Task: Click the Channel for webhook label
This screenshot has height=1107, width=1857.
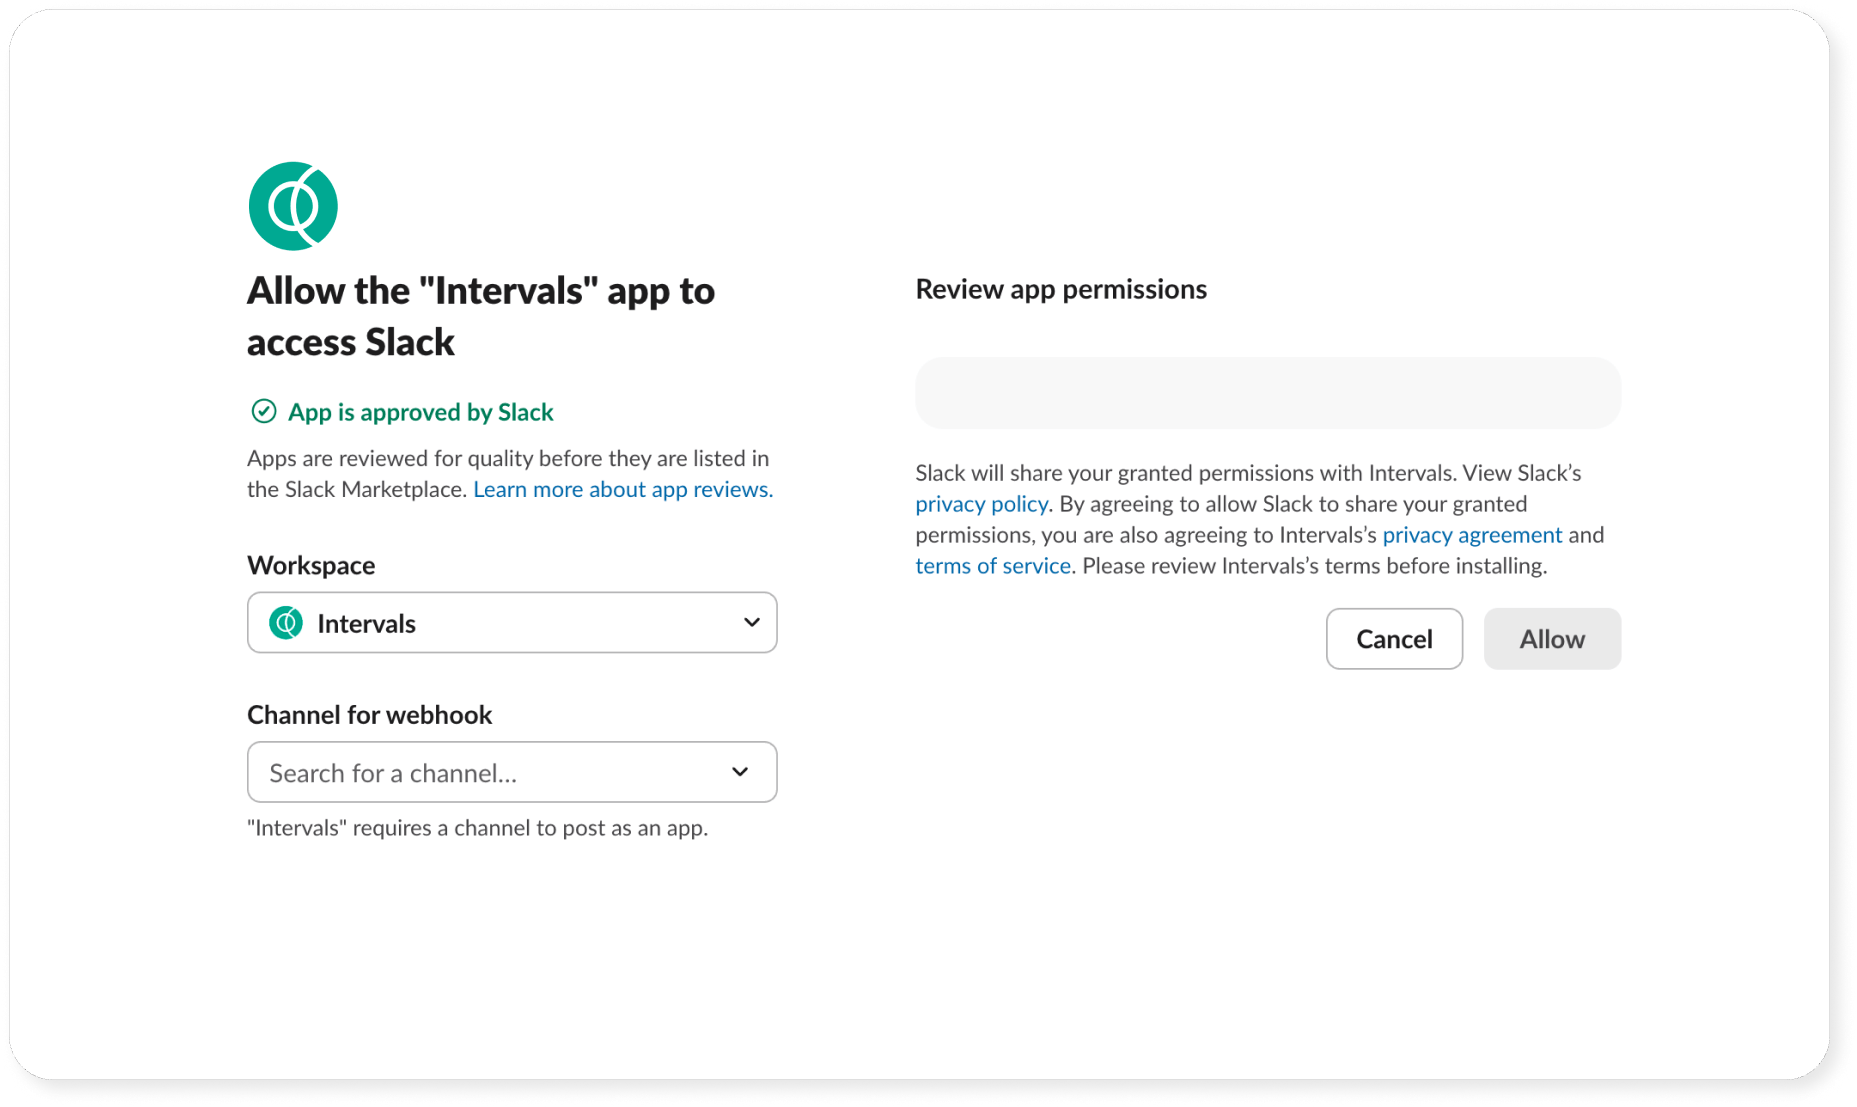Action: (369, 715)
